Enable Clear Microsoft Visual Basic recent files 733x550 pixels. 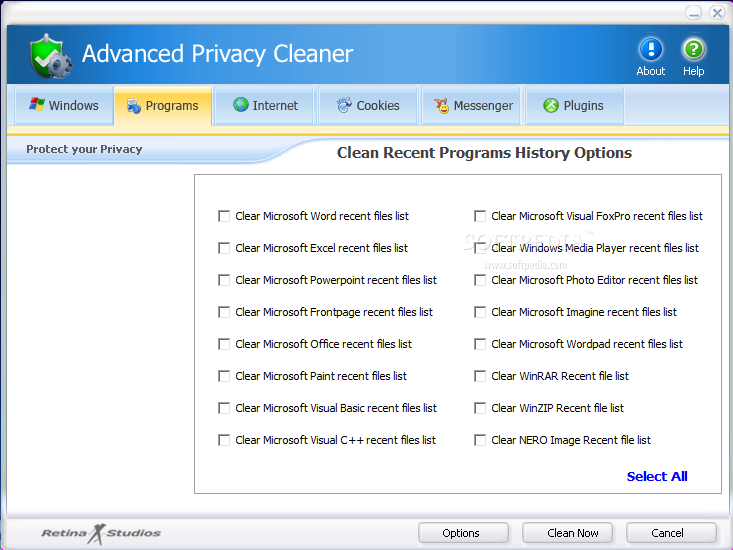(224, 408)
